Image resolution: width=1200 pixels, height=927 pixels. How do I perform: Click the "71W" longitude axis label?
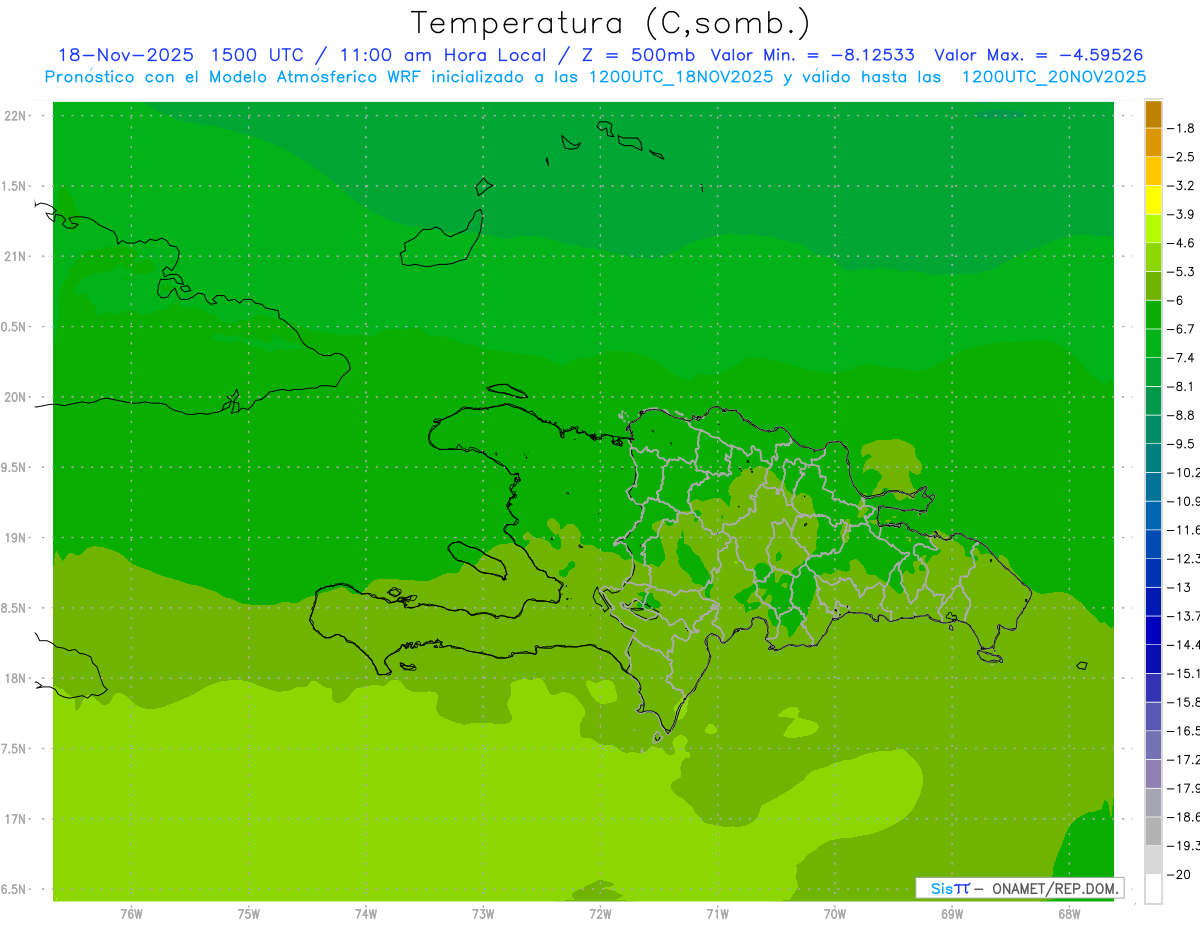pyautogui.click(x=717, y=914)
